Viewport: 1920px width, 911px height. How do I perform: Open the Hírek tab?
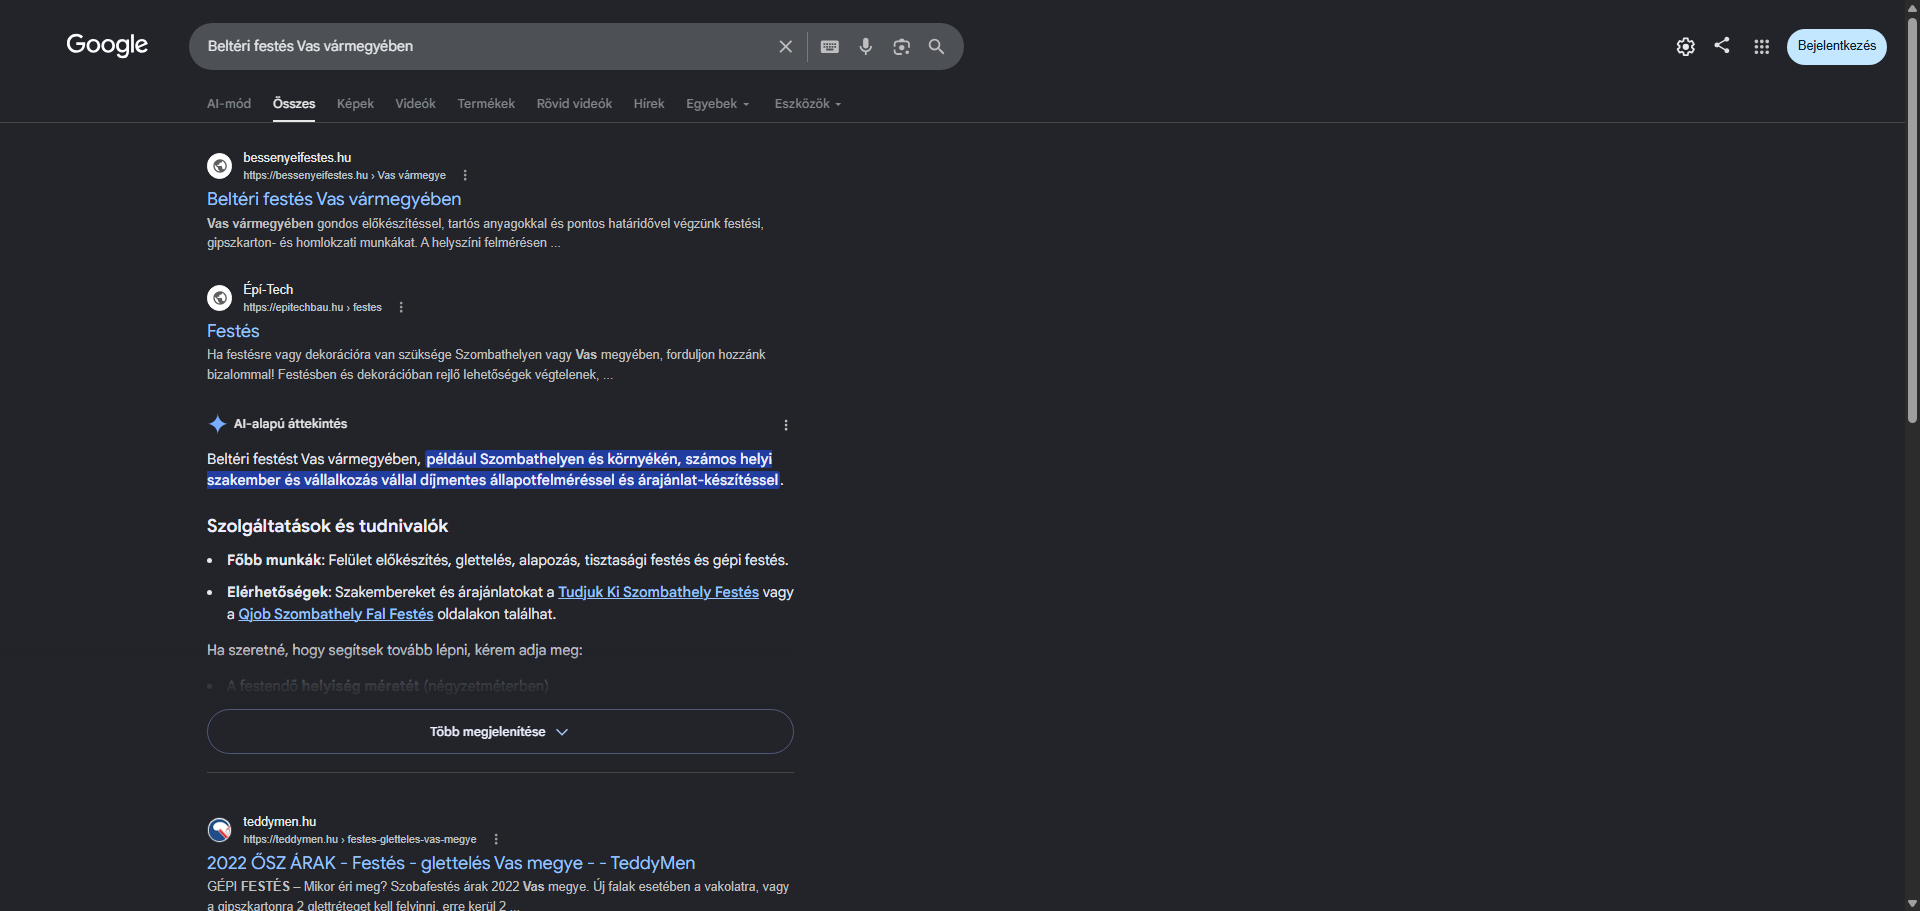649,104
